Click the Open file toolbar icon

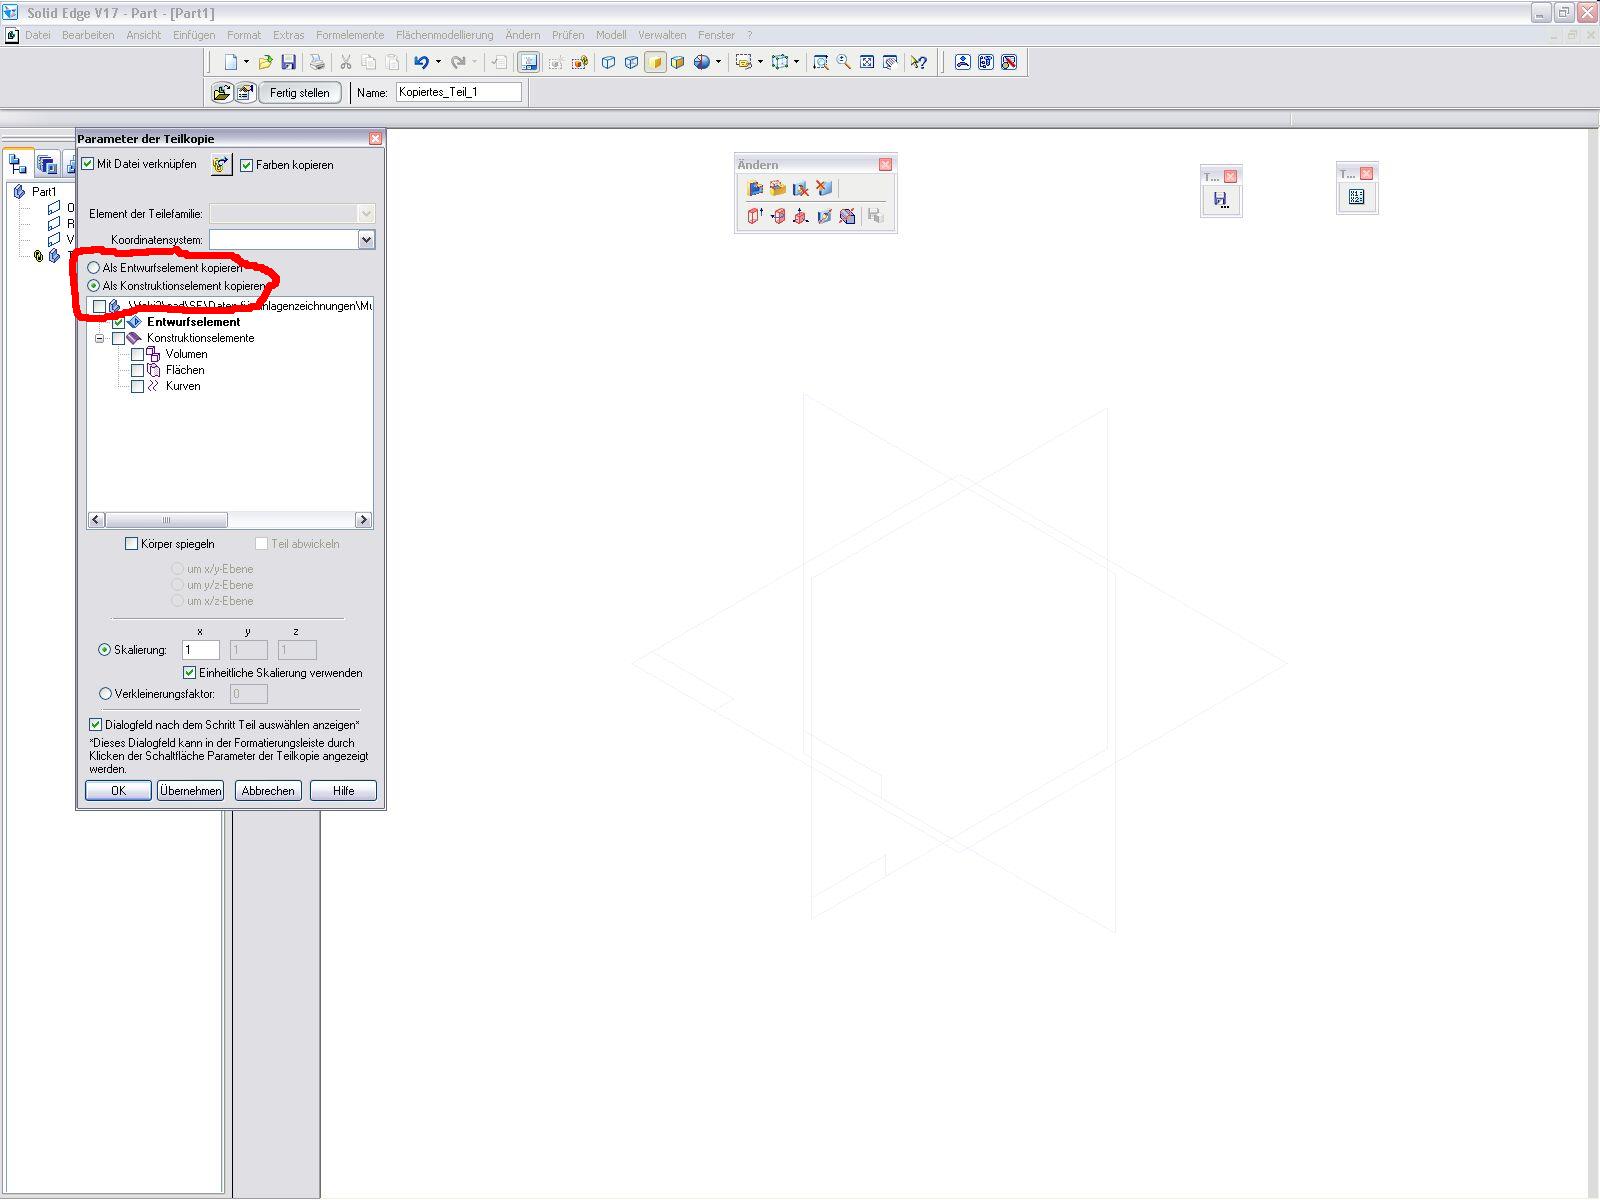coord(265,62)
